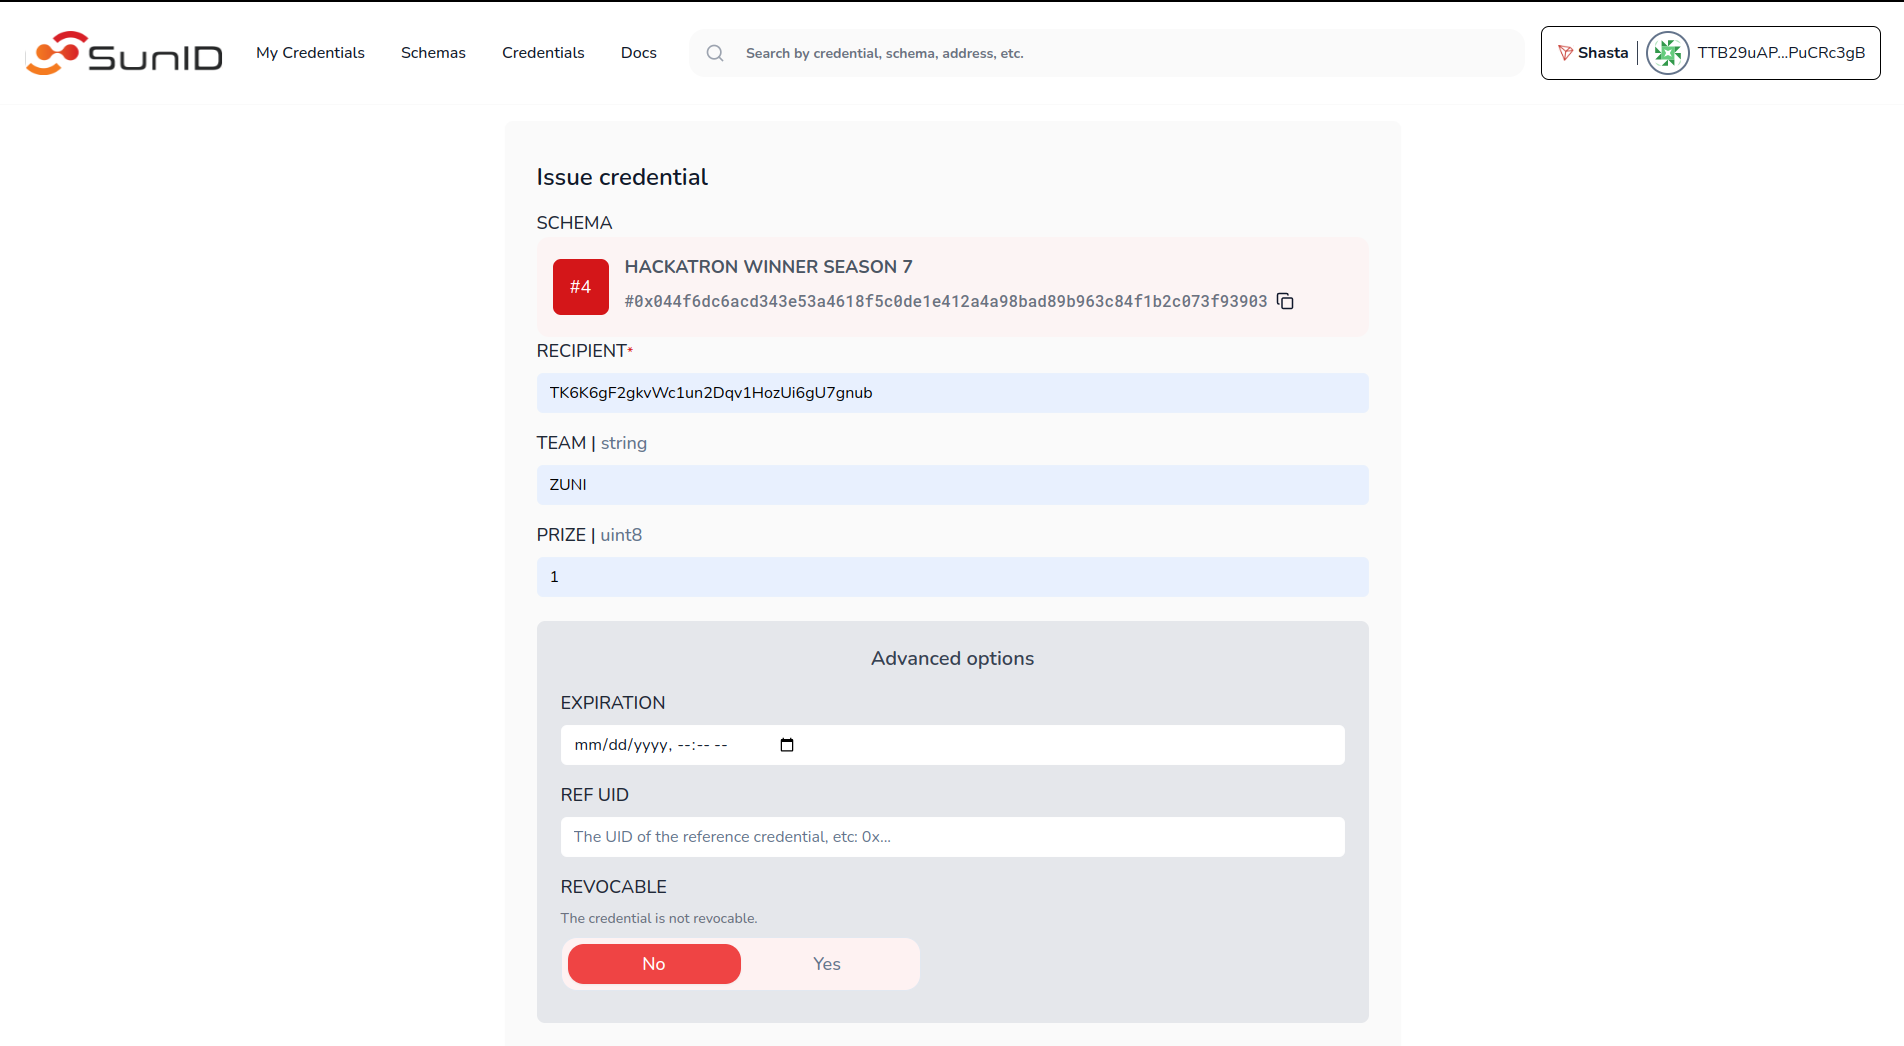The height and width of the screenshot is (1046, 1904).
Task: Go to Schemas menu
Action: point(433,53)
